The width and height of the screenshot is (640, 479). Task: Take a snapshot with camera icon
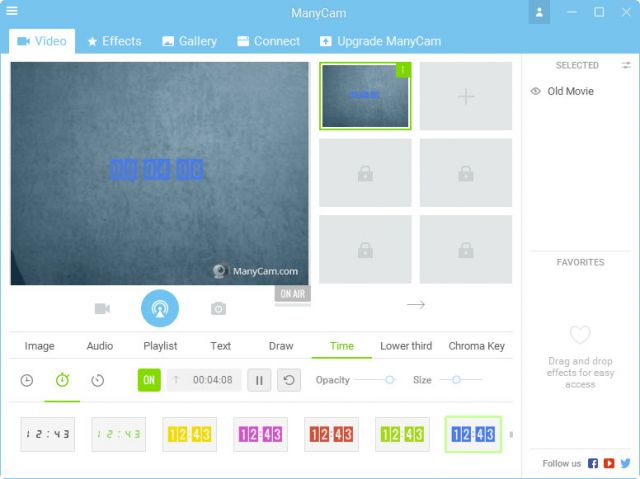(218, 308)
